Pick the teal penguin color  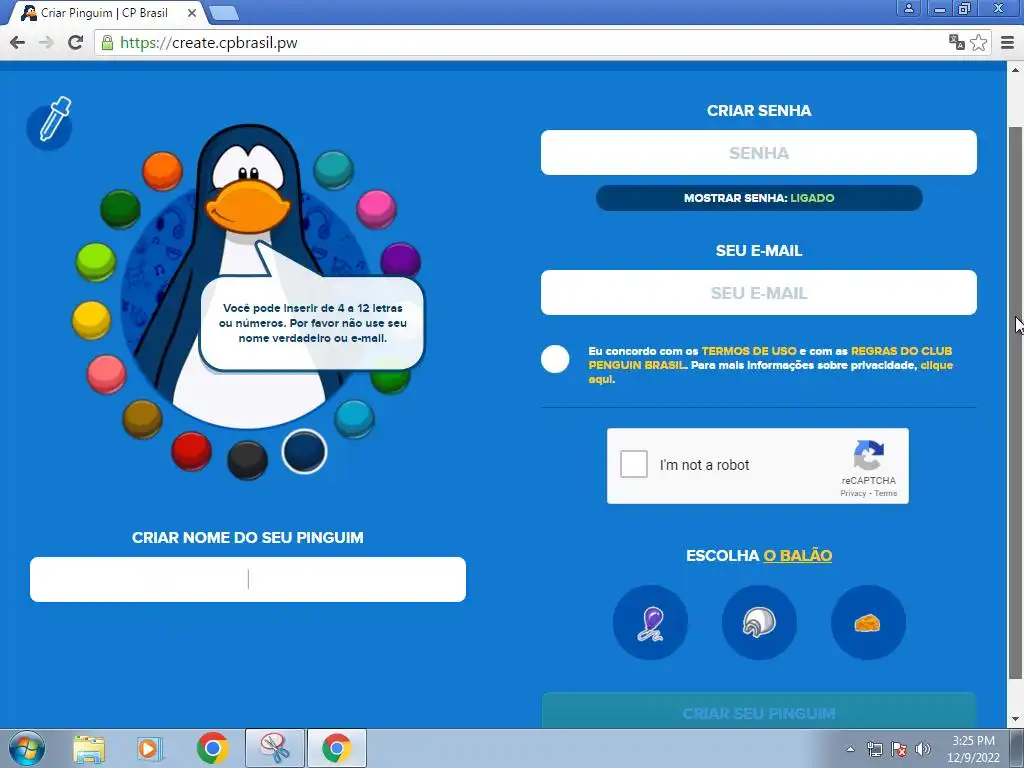tap(334, 170)
